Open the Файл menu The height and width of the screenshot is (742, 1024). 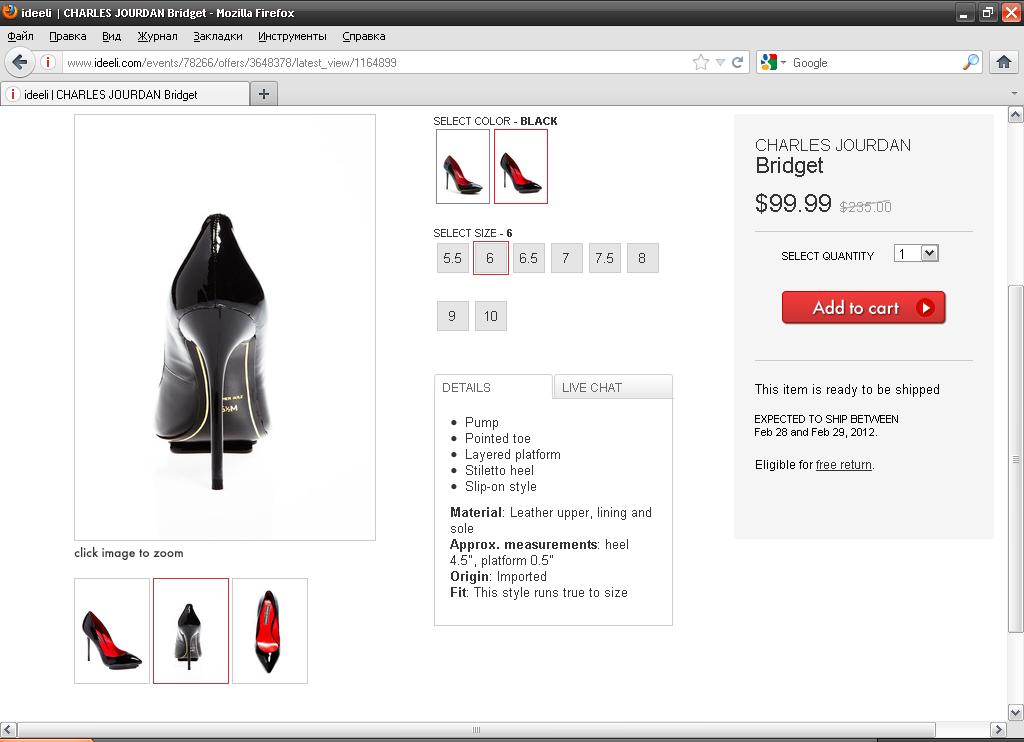[x=20, y=37]
